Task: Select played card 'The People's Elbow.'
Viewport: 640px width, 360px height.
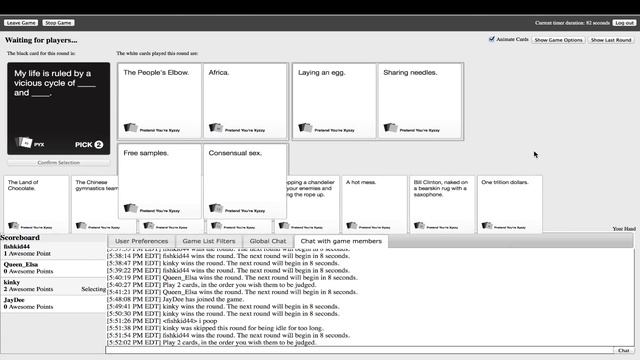Action: pos(160,101)
